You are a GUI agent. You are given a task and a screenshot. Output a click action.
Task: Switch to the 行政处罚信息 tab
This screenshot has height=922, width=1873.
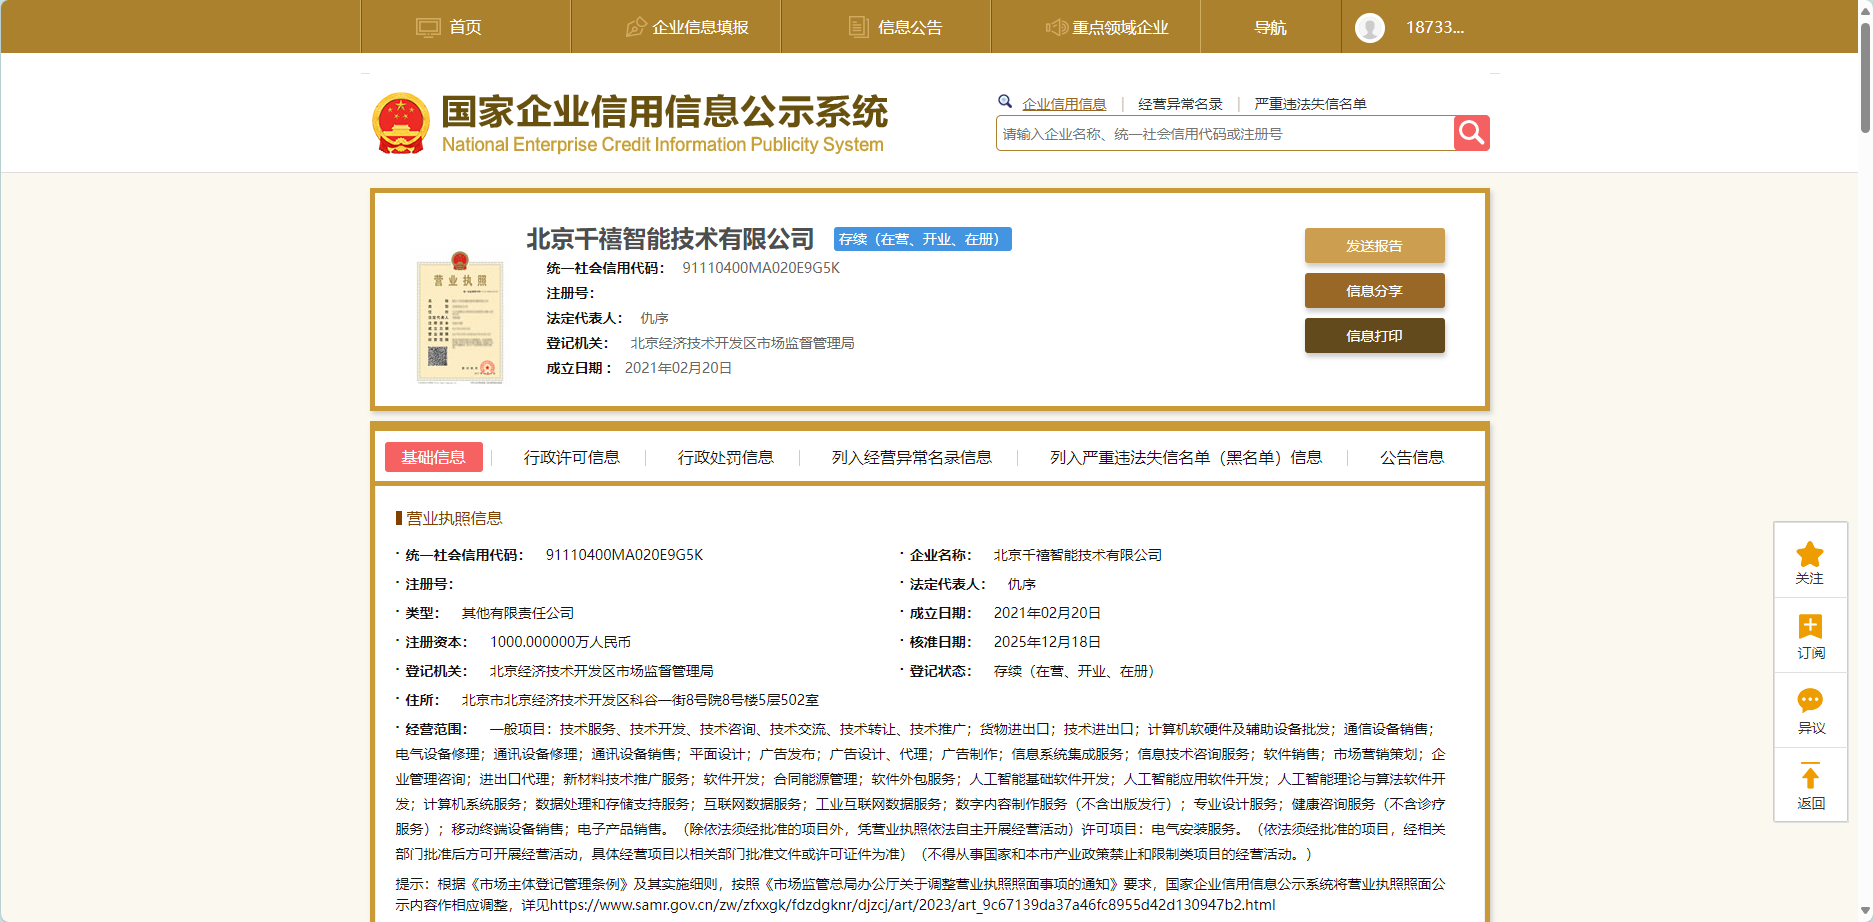[x=726, y=457]
